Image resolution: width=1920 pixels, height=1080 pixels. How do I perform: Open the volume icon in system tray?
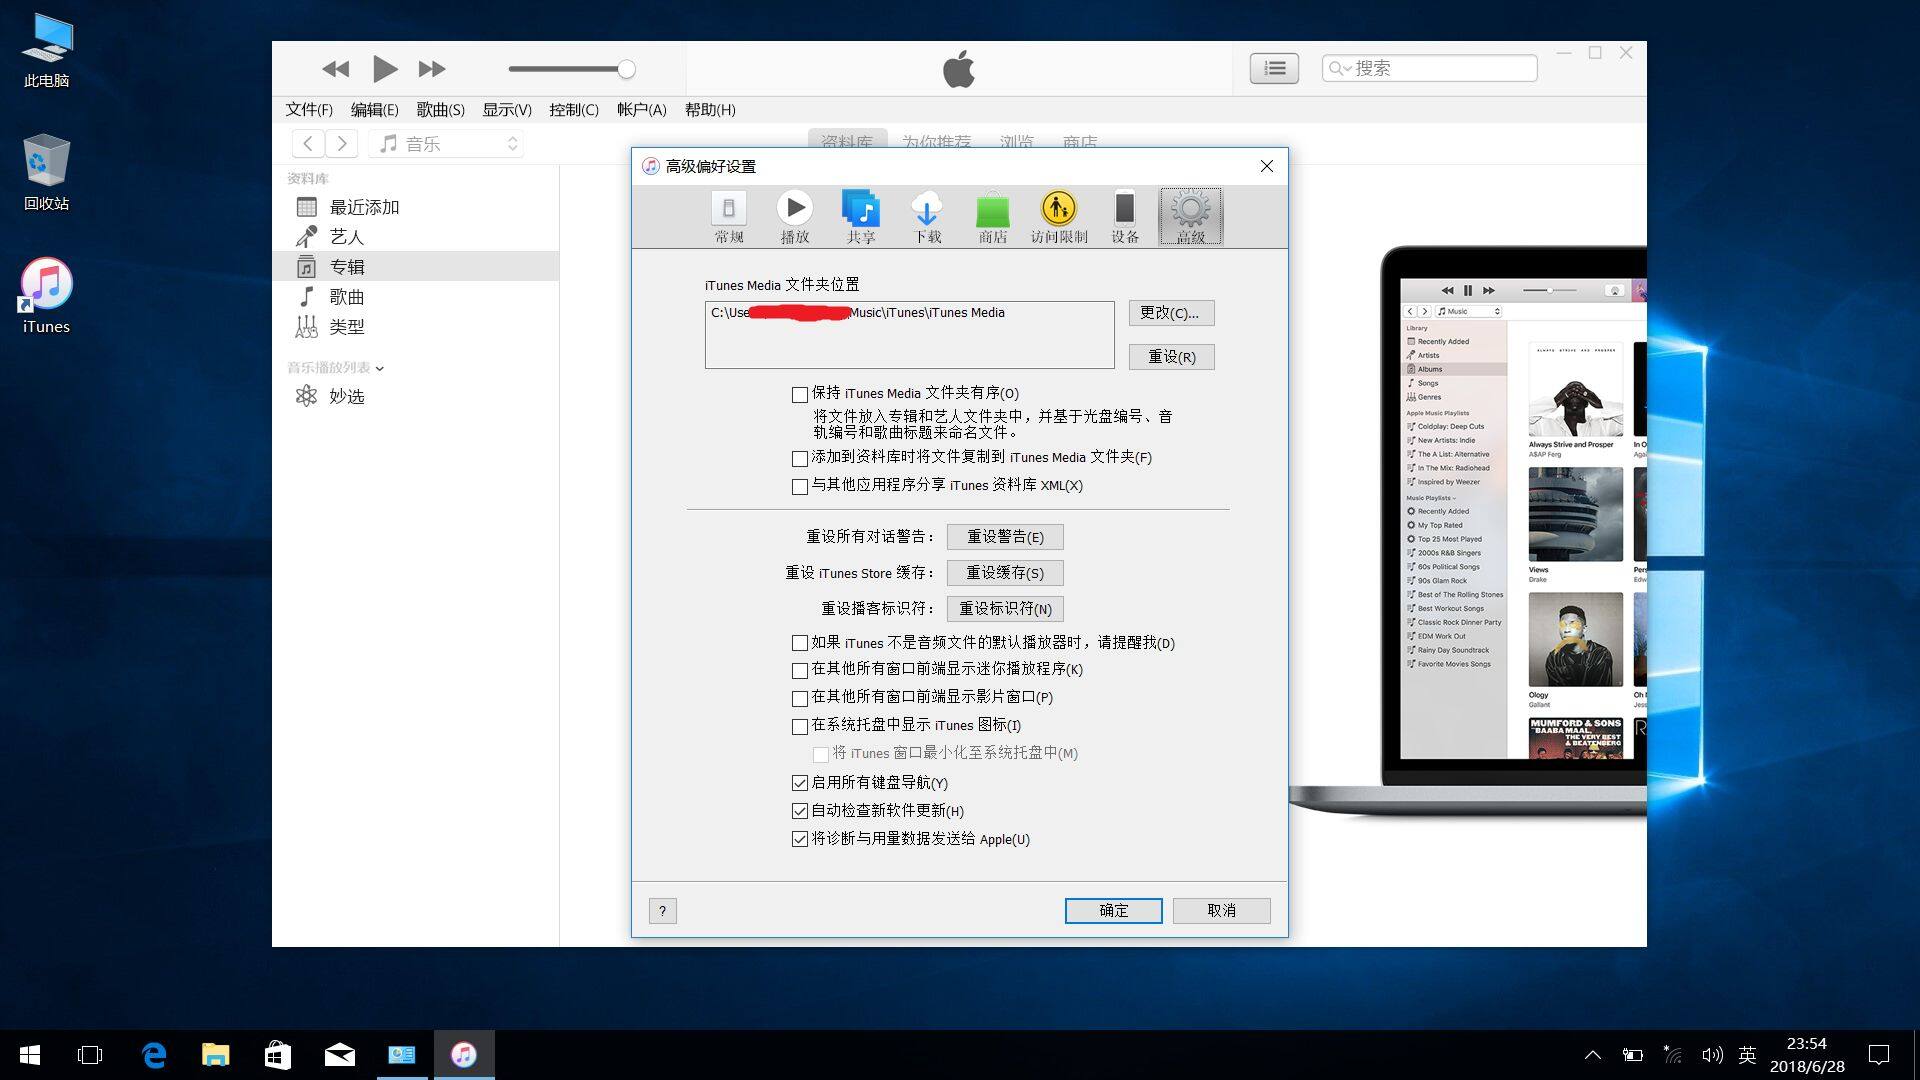pyautogui.click(x=1711, y=1055)
